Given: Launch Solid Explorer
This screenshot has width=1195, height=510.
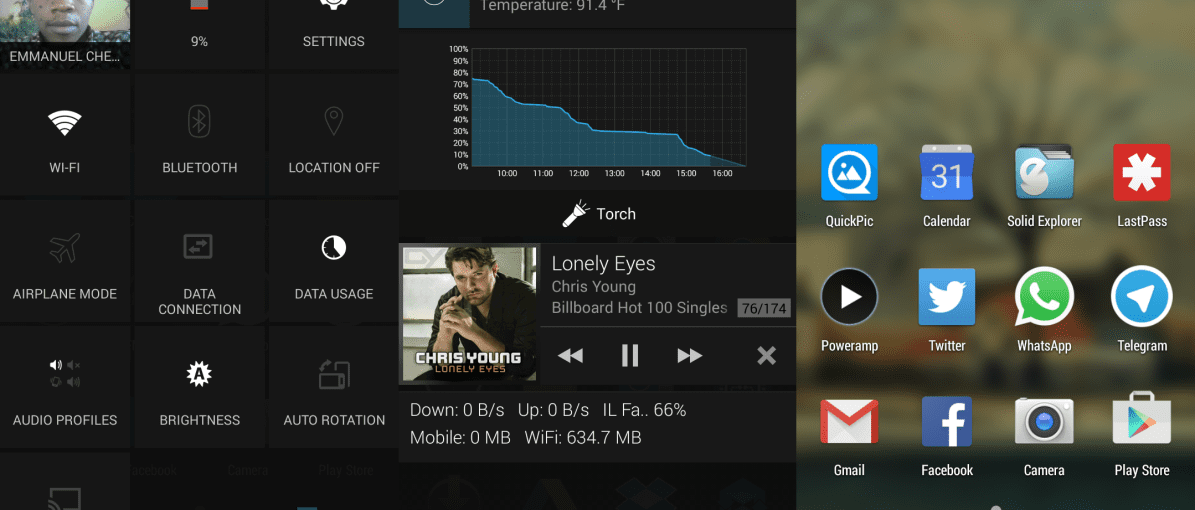Looking at the screenshot, I should tap(1044, 172).
